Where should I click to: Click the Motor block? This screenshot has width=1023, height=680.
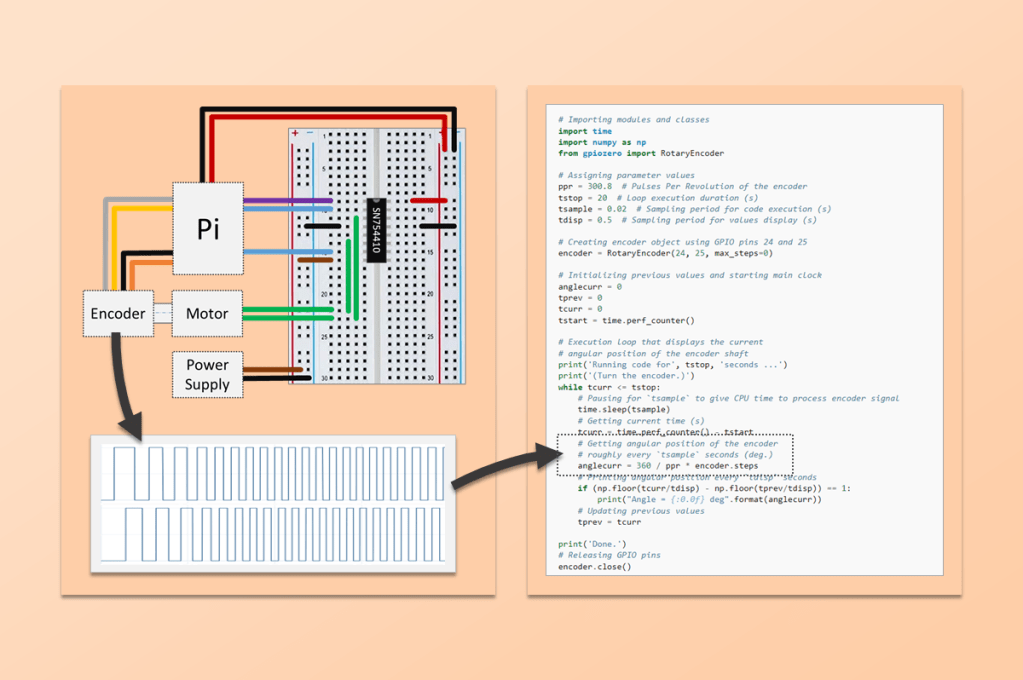(207, 313)
